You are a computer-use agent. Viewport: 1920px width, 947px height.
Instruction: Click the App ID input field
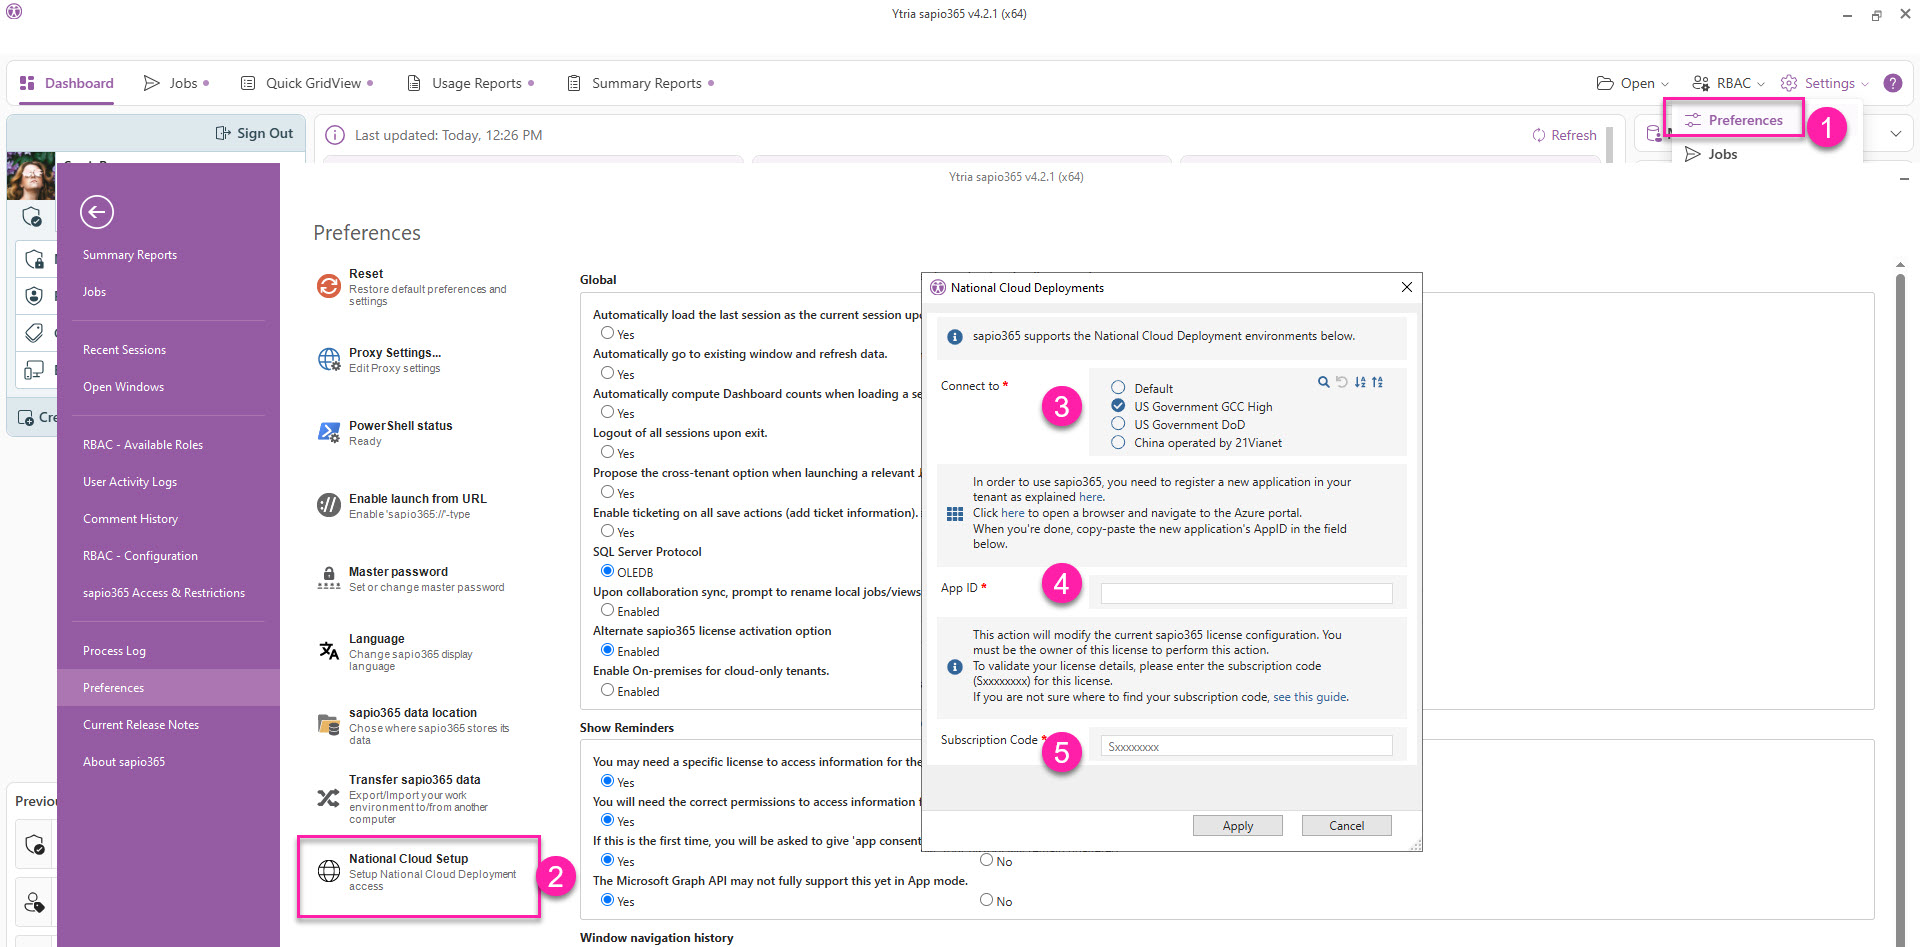tap(1246, 594)
